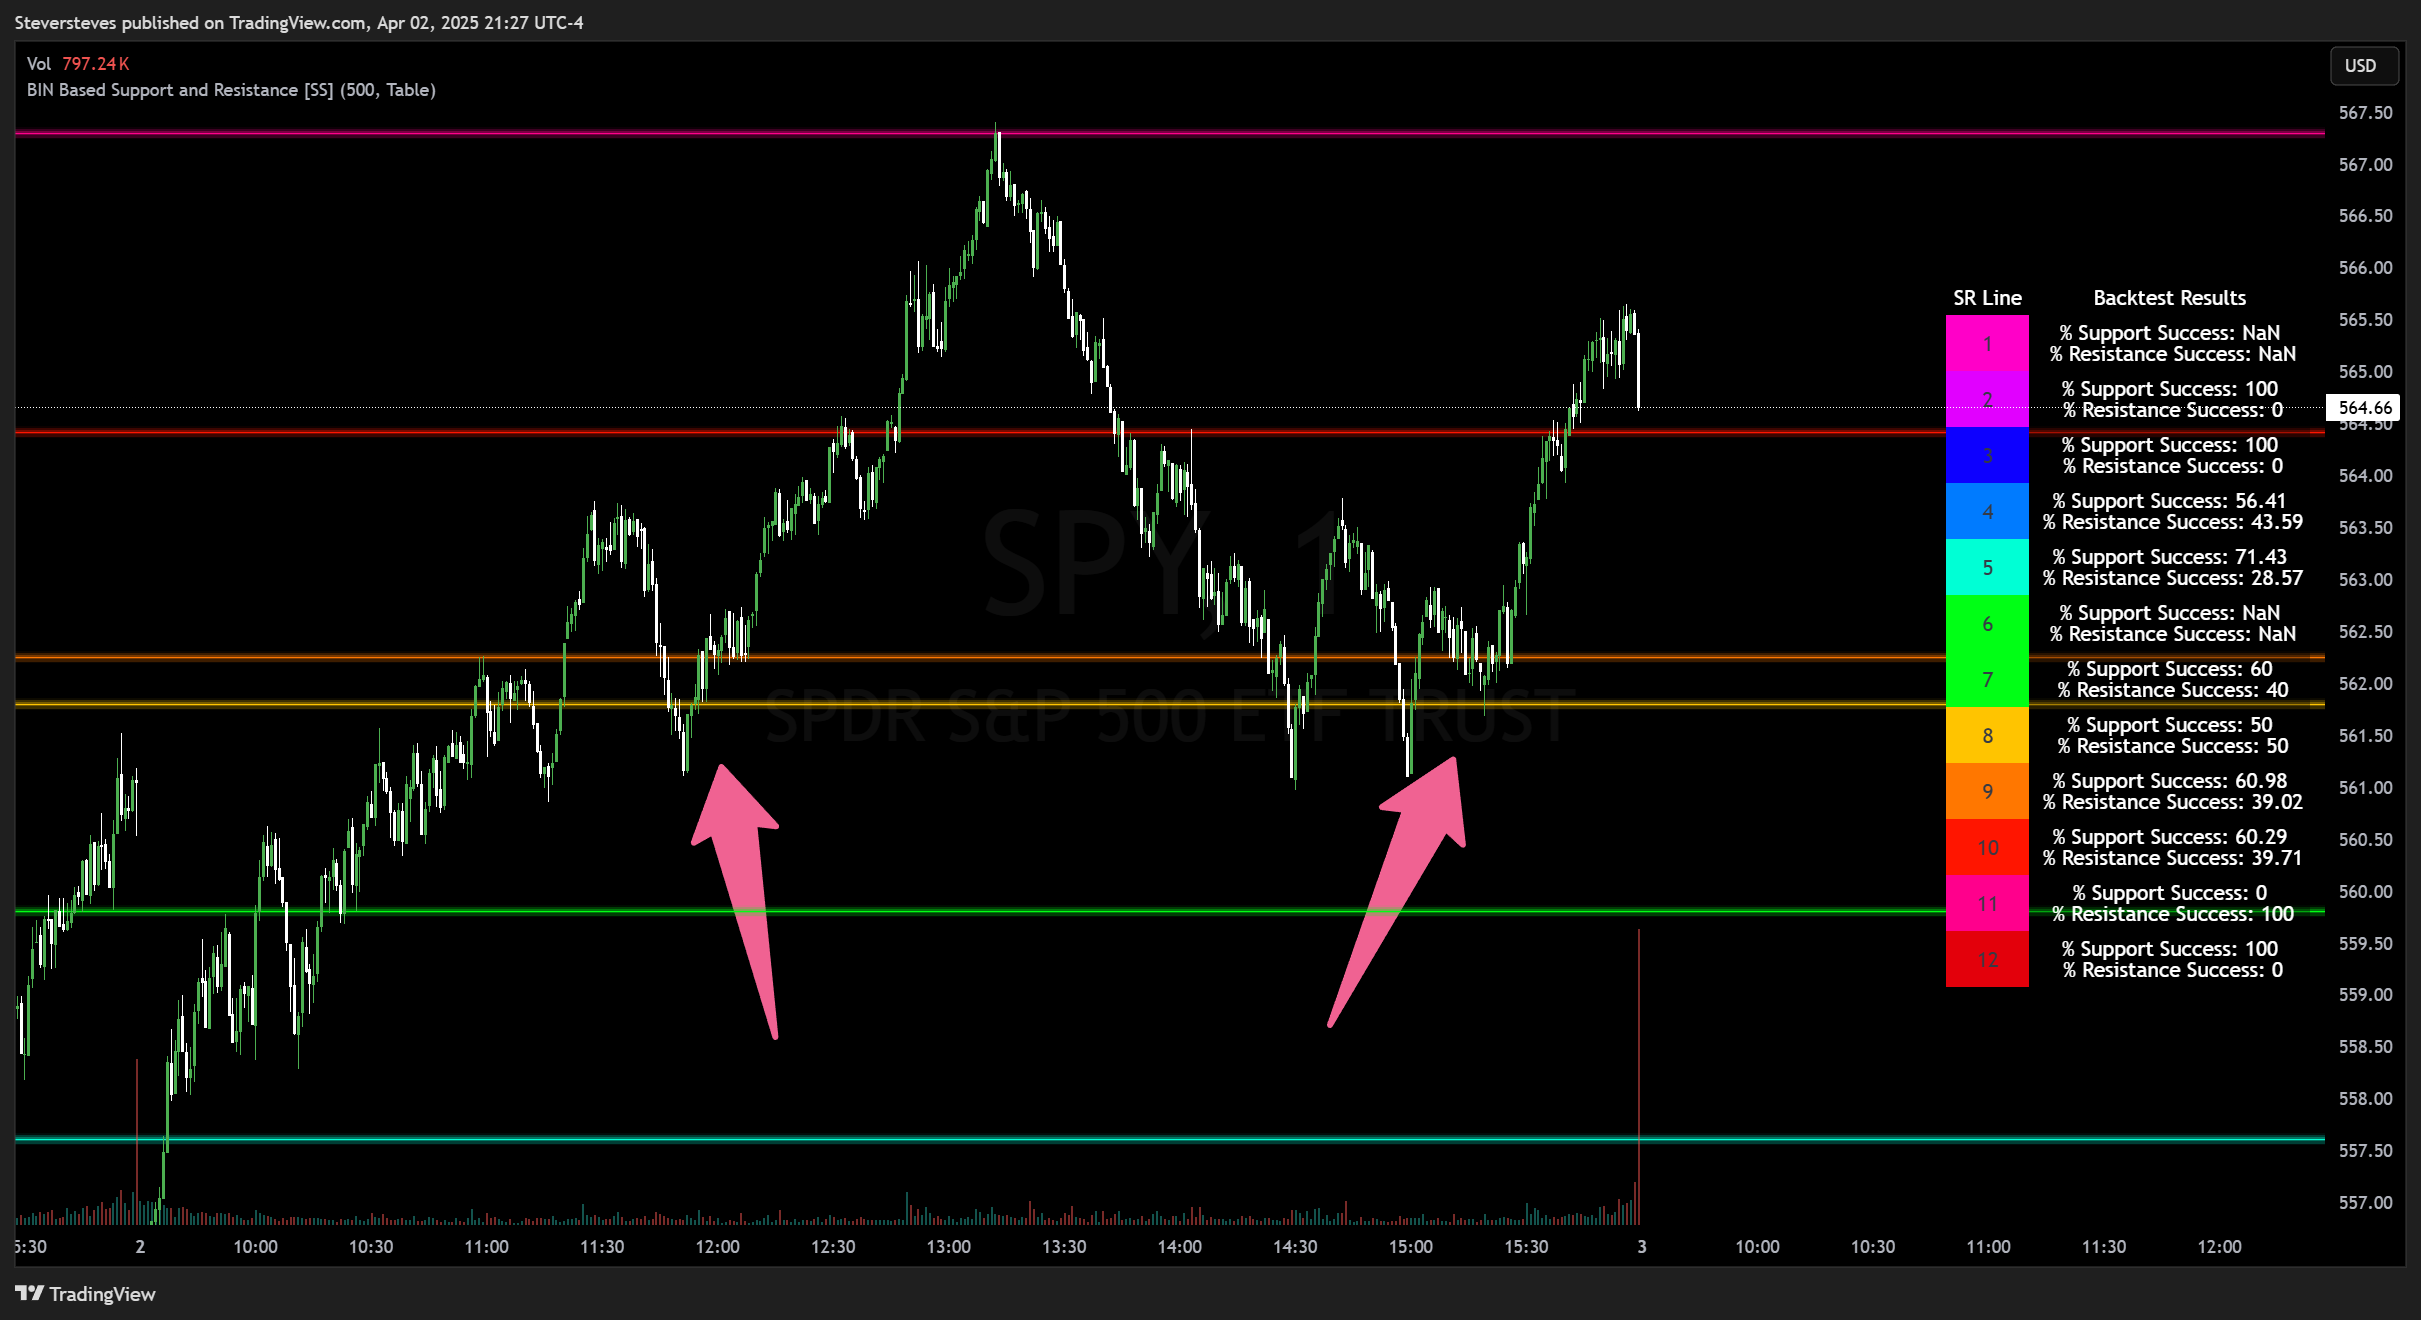The width and height of the screenshot is (2421, 1320).
Task: Click SR Line 2 purple swatch
Action: pyautogui.click(x=1987, y=399)
